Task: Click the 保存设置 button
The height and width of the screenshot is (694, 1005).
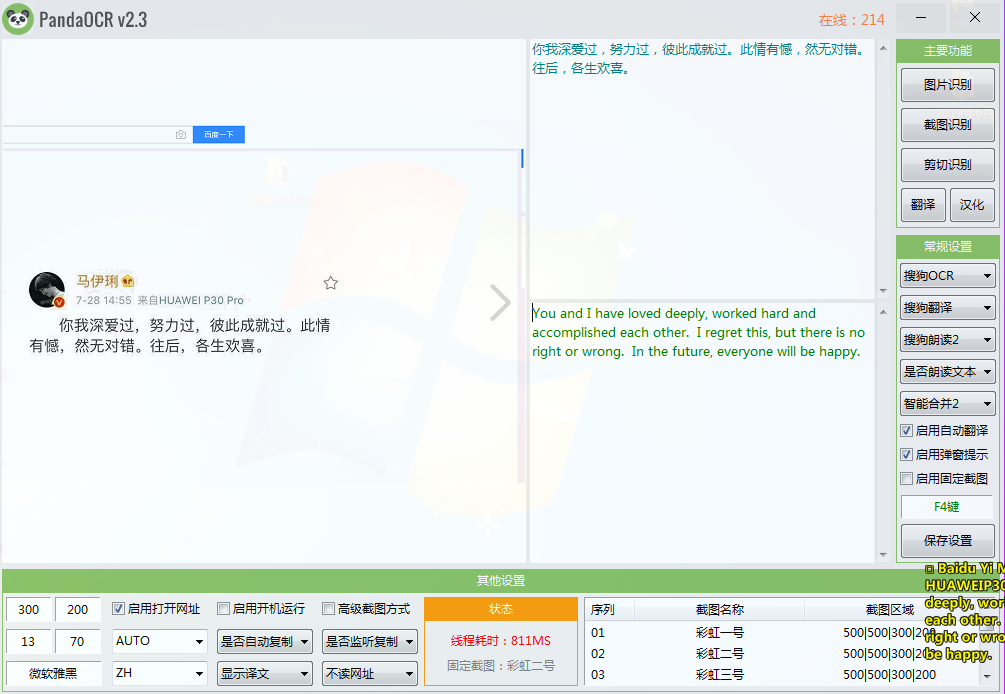Action: pyautogui.click(x=947, y=540)
